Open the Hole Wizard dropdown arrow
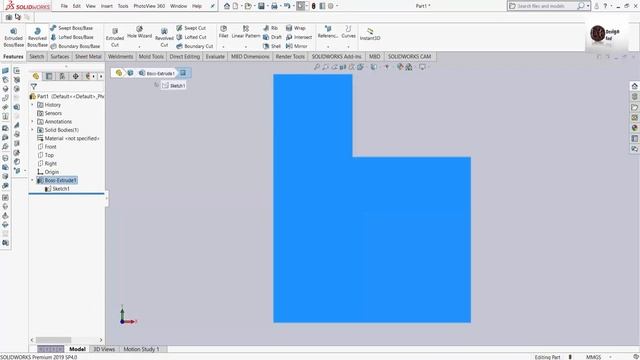Image resolution: width=640 pixels, height=360 pixels. click(x=139, y=47)
